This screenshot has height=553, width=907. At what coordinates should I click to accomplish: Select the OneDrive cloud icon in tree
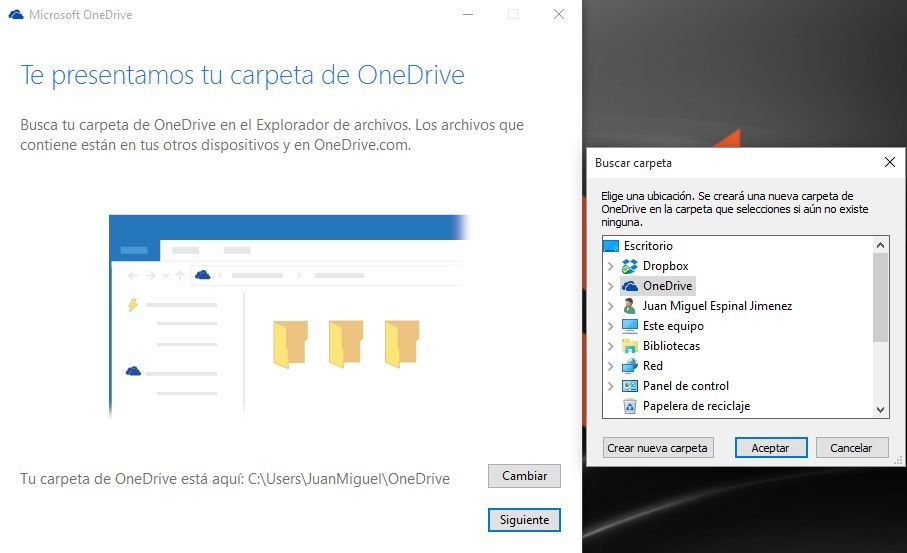[629, 286]
